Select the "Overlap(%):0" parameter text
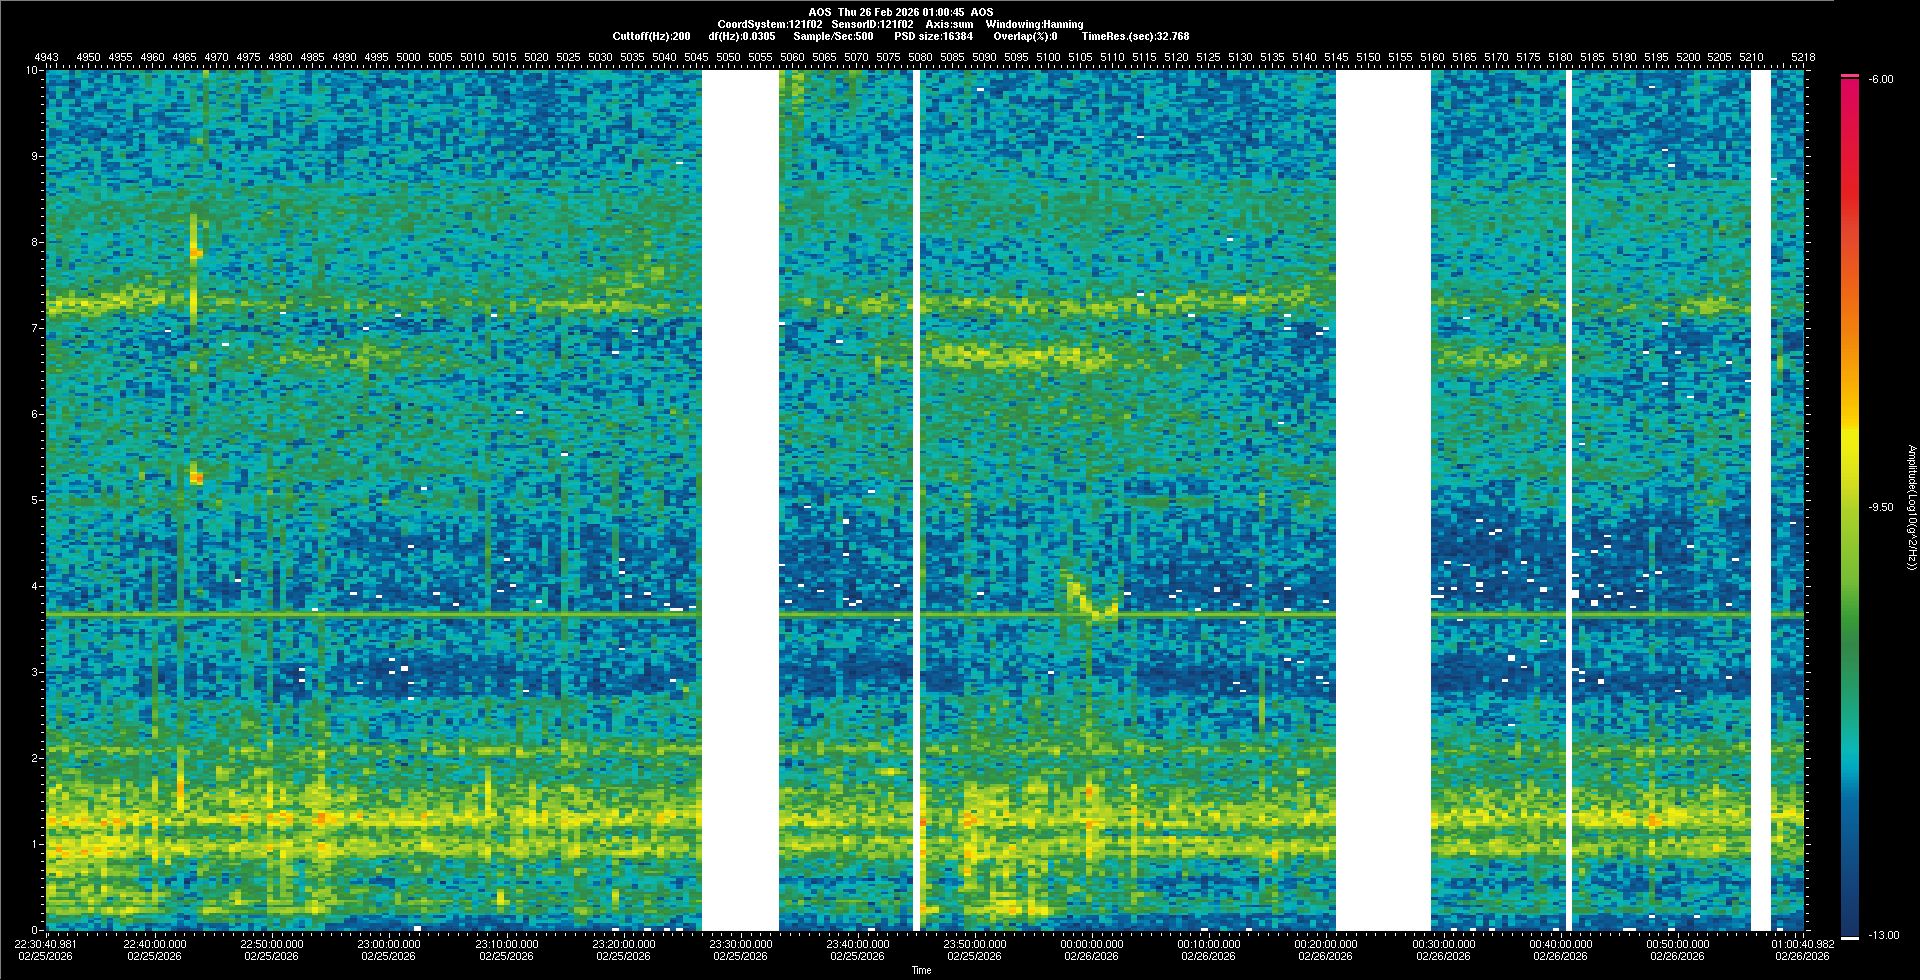 [1025, 36]
